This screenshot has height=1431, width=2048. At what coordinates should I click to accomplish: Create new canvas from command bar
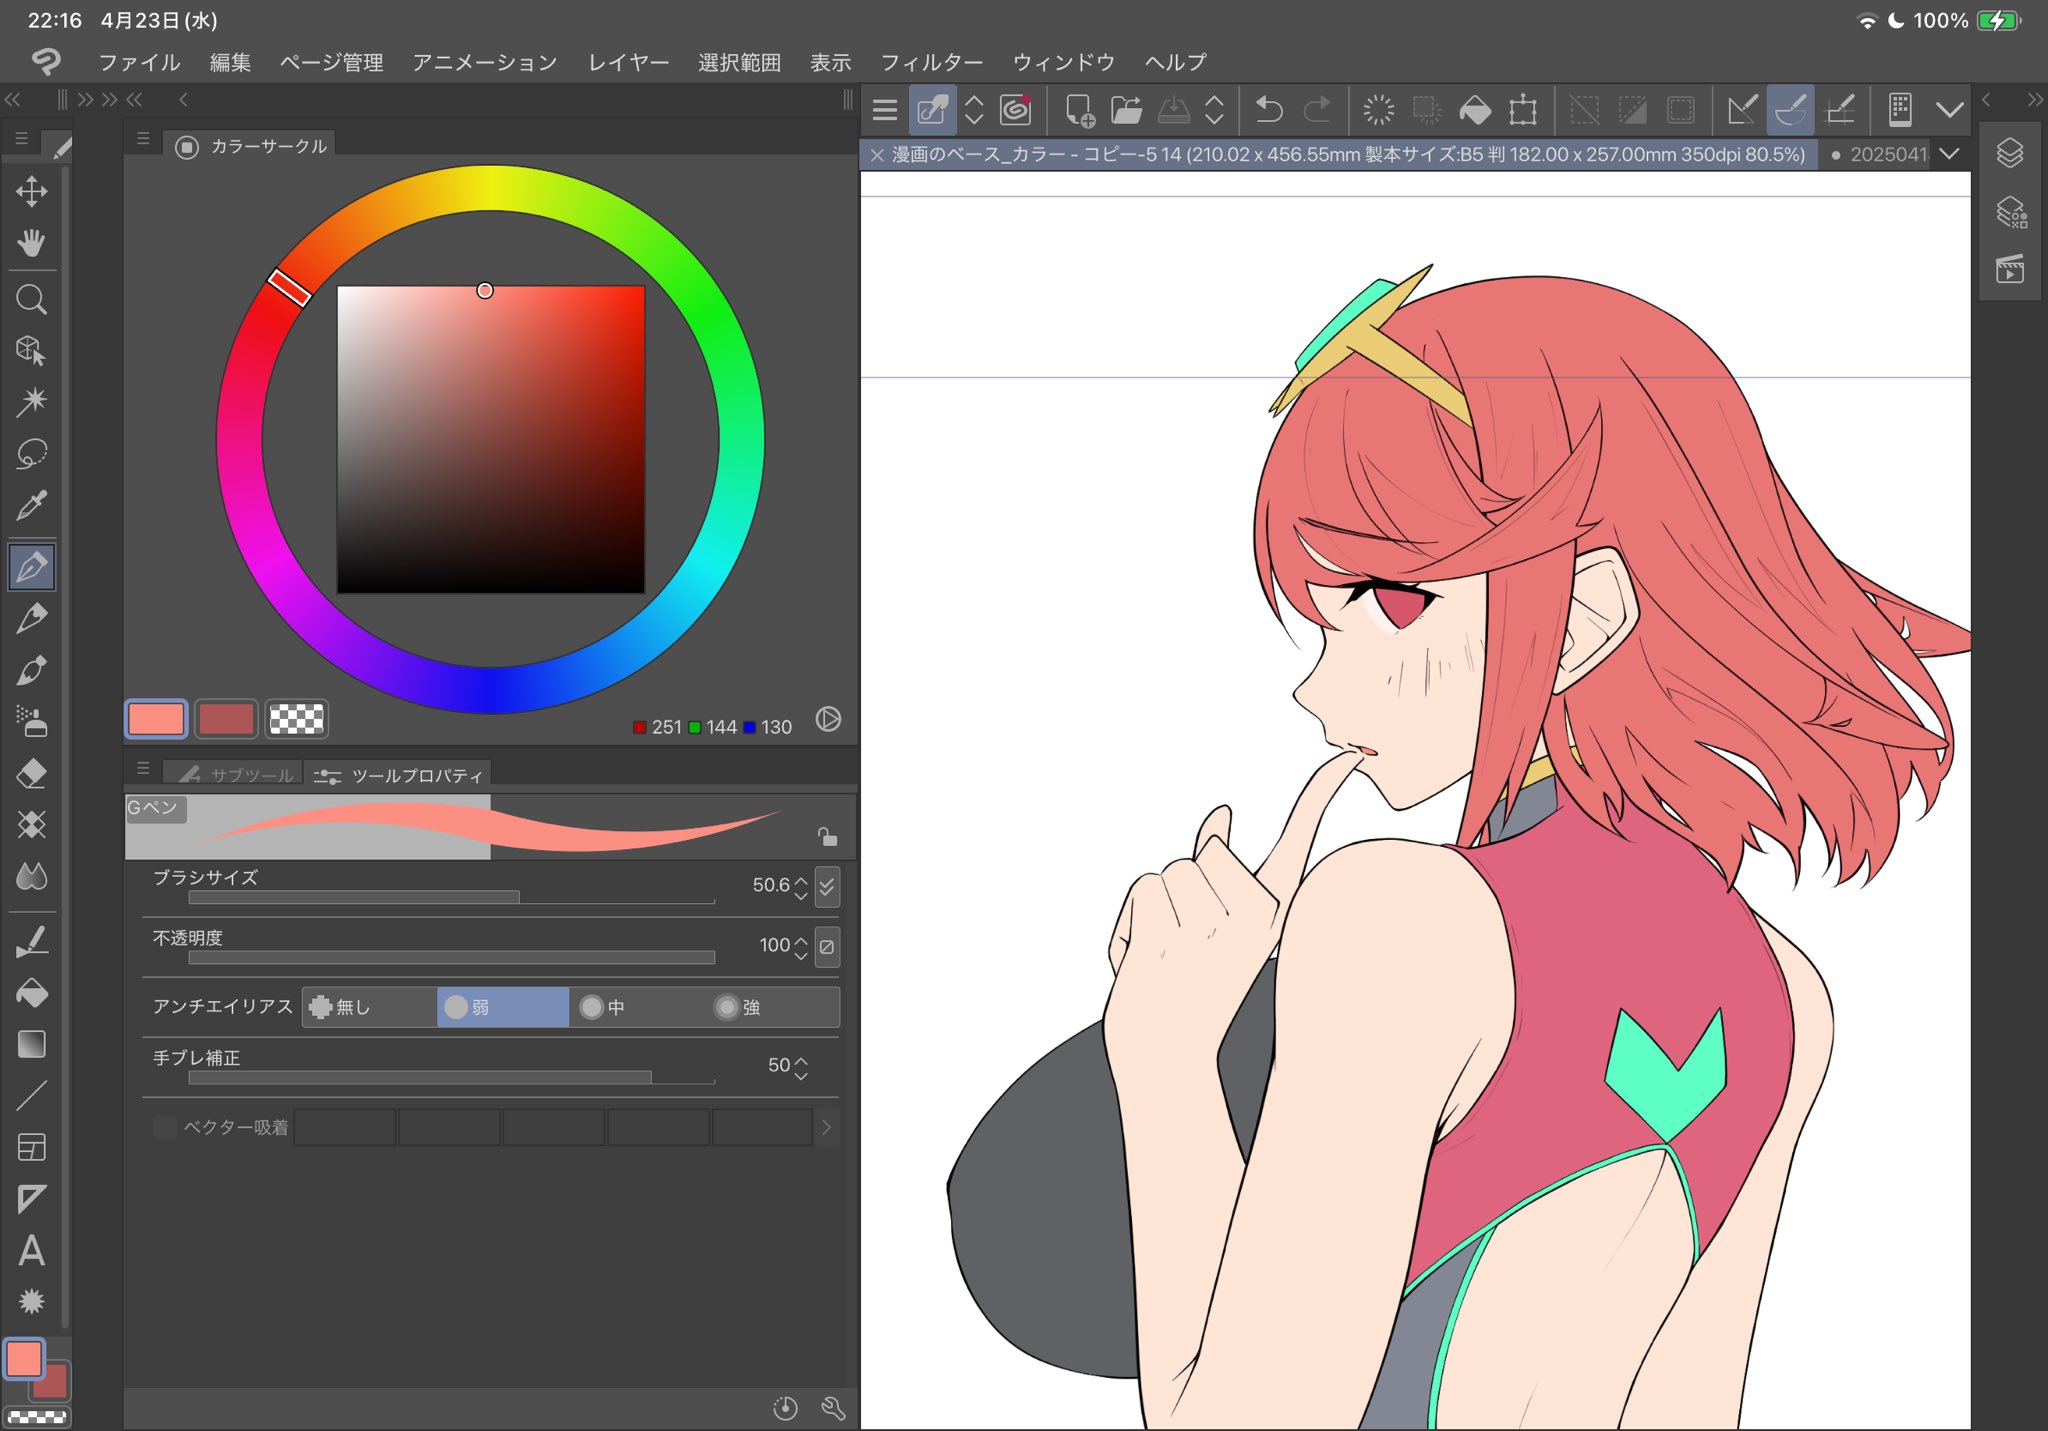[1079, 109]
